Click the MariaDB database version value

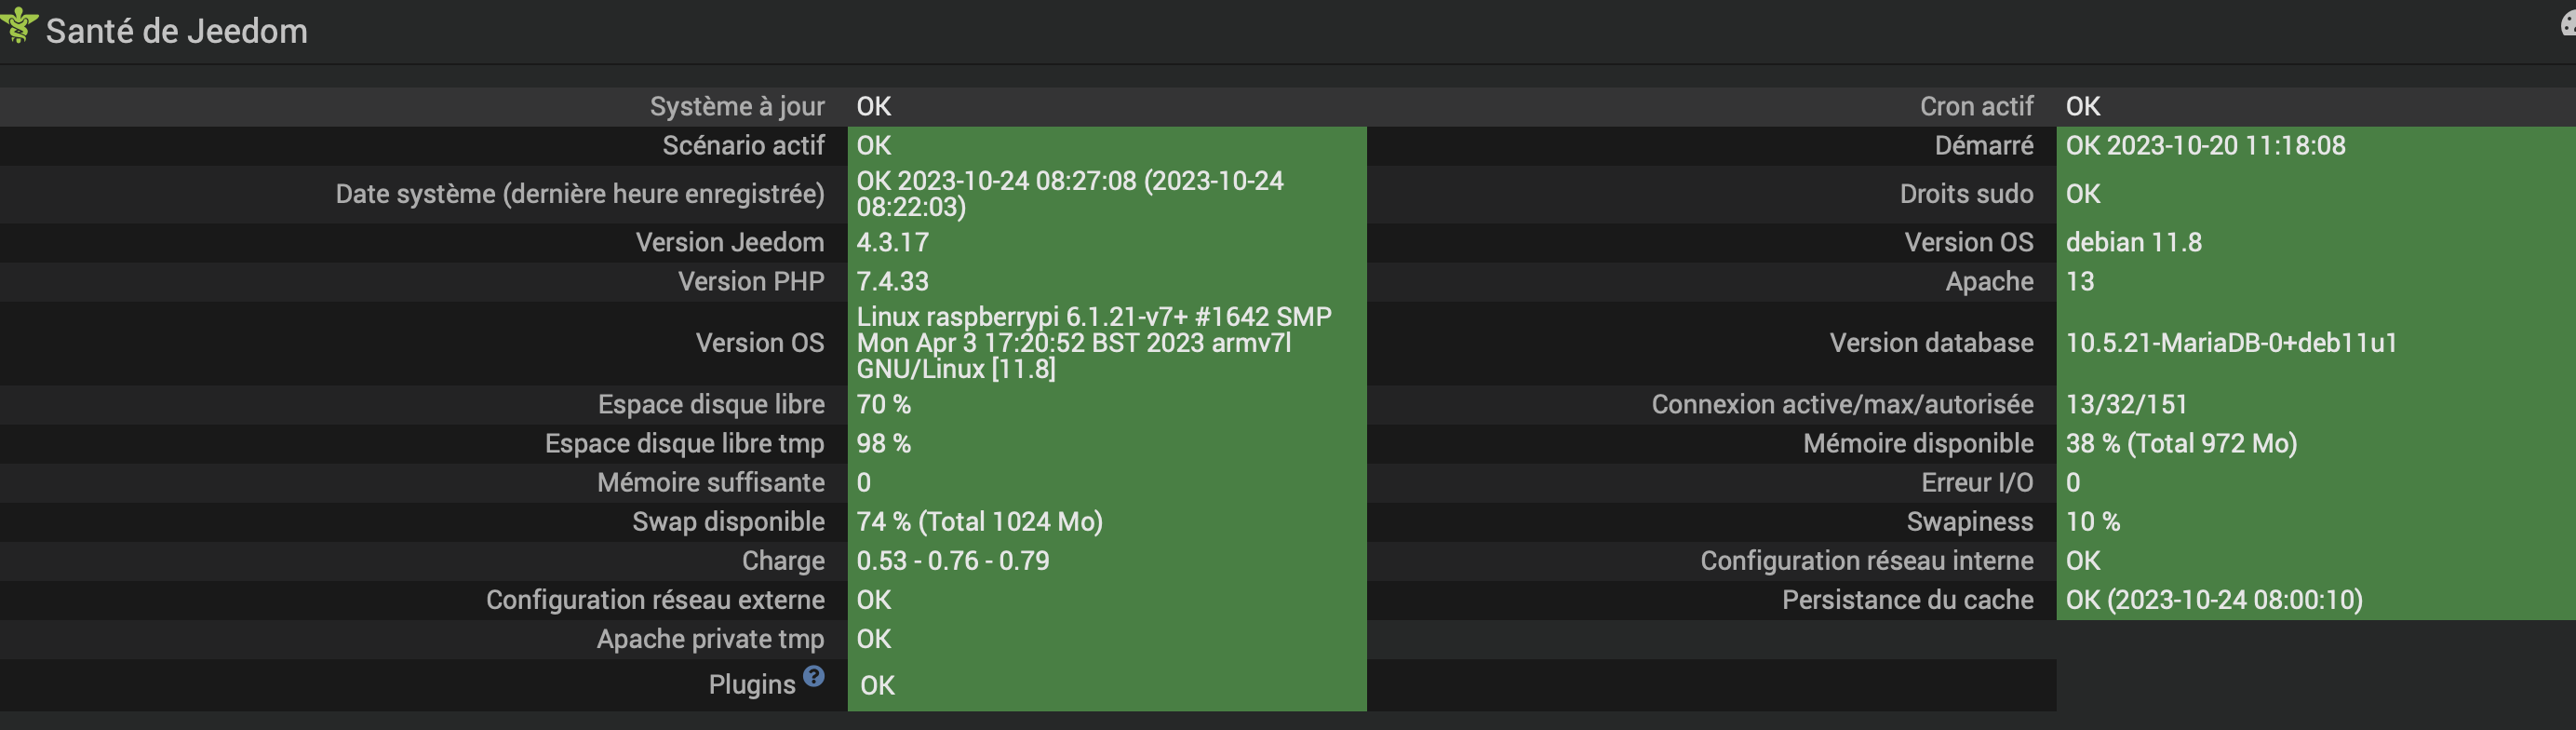pos(2231,343)
